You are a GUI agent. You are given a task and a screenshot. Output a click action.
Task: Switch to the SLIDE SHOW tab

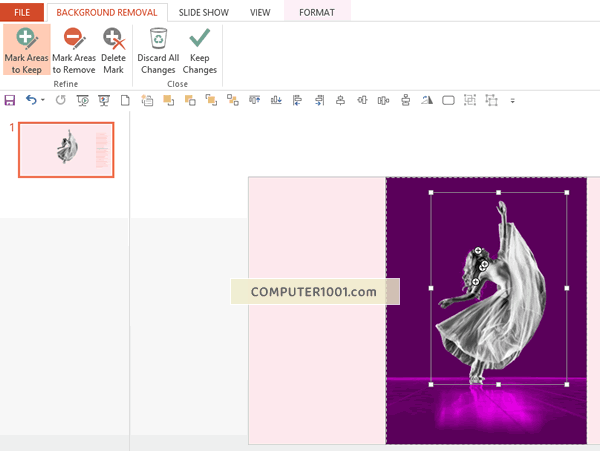point(203,12)
